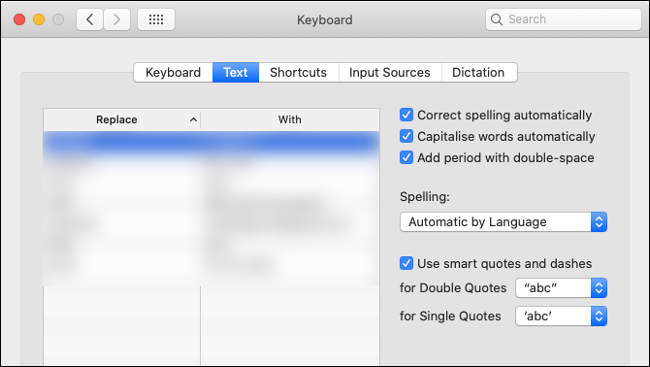The image size is (650, 367).
Task: Open the Shortcuts tab
Action: [x=298, y=73]
